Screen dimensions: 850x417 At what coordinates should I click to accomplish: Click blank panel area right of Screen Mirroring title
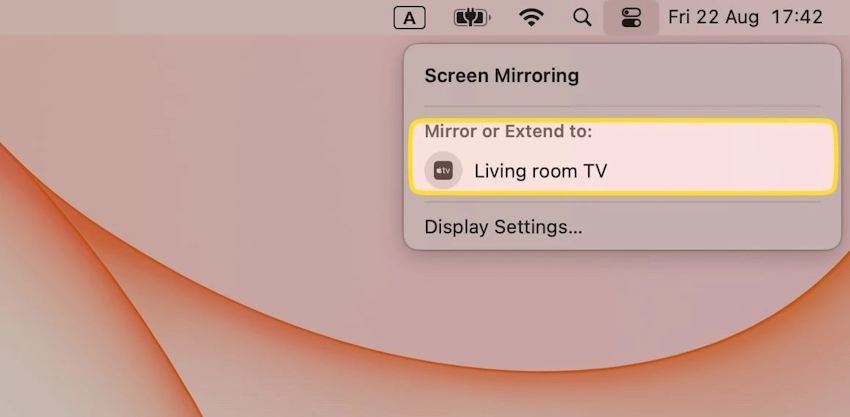710,75
